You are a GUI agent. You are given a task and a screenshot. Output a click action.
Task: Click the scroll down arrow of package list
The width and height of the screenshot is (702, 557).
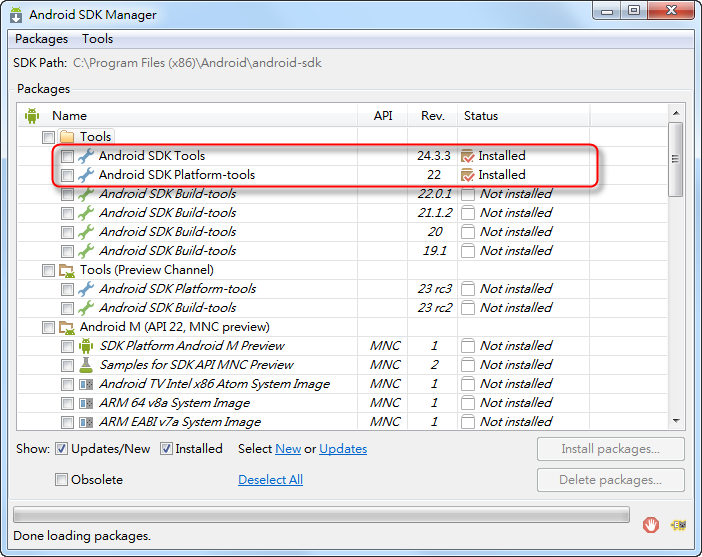pos(676,420)
